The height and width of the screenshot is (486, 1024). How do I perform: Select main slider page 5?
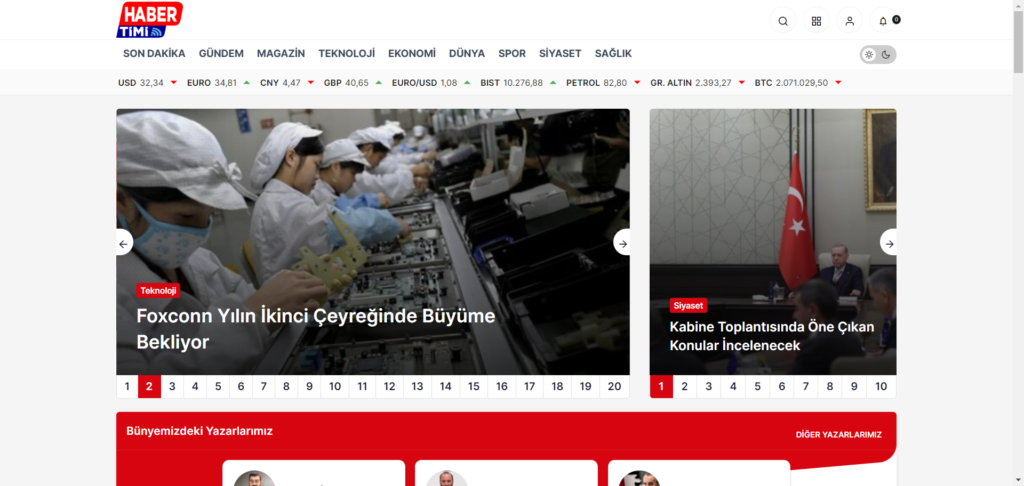tap(218, 387)
